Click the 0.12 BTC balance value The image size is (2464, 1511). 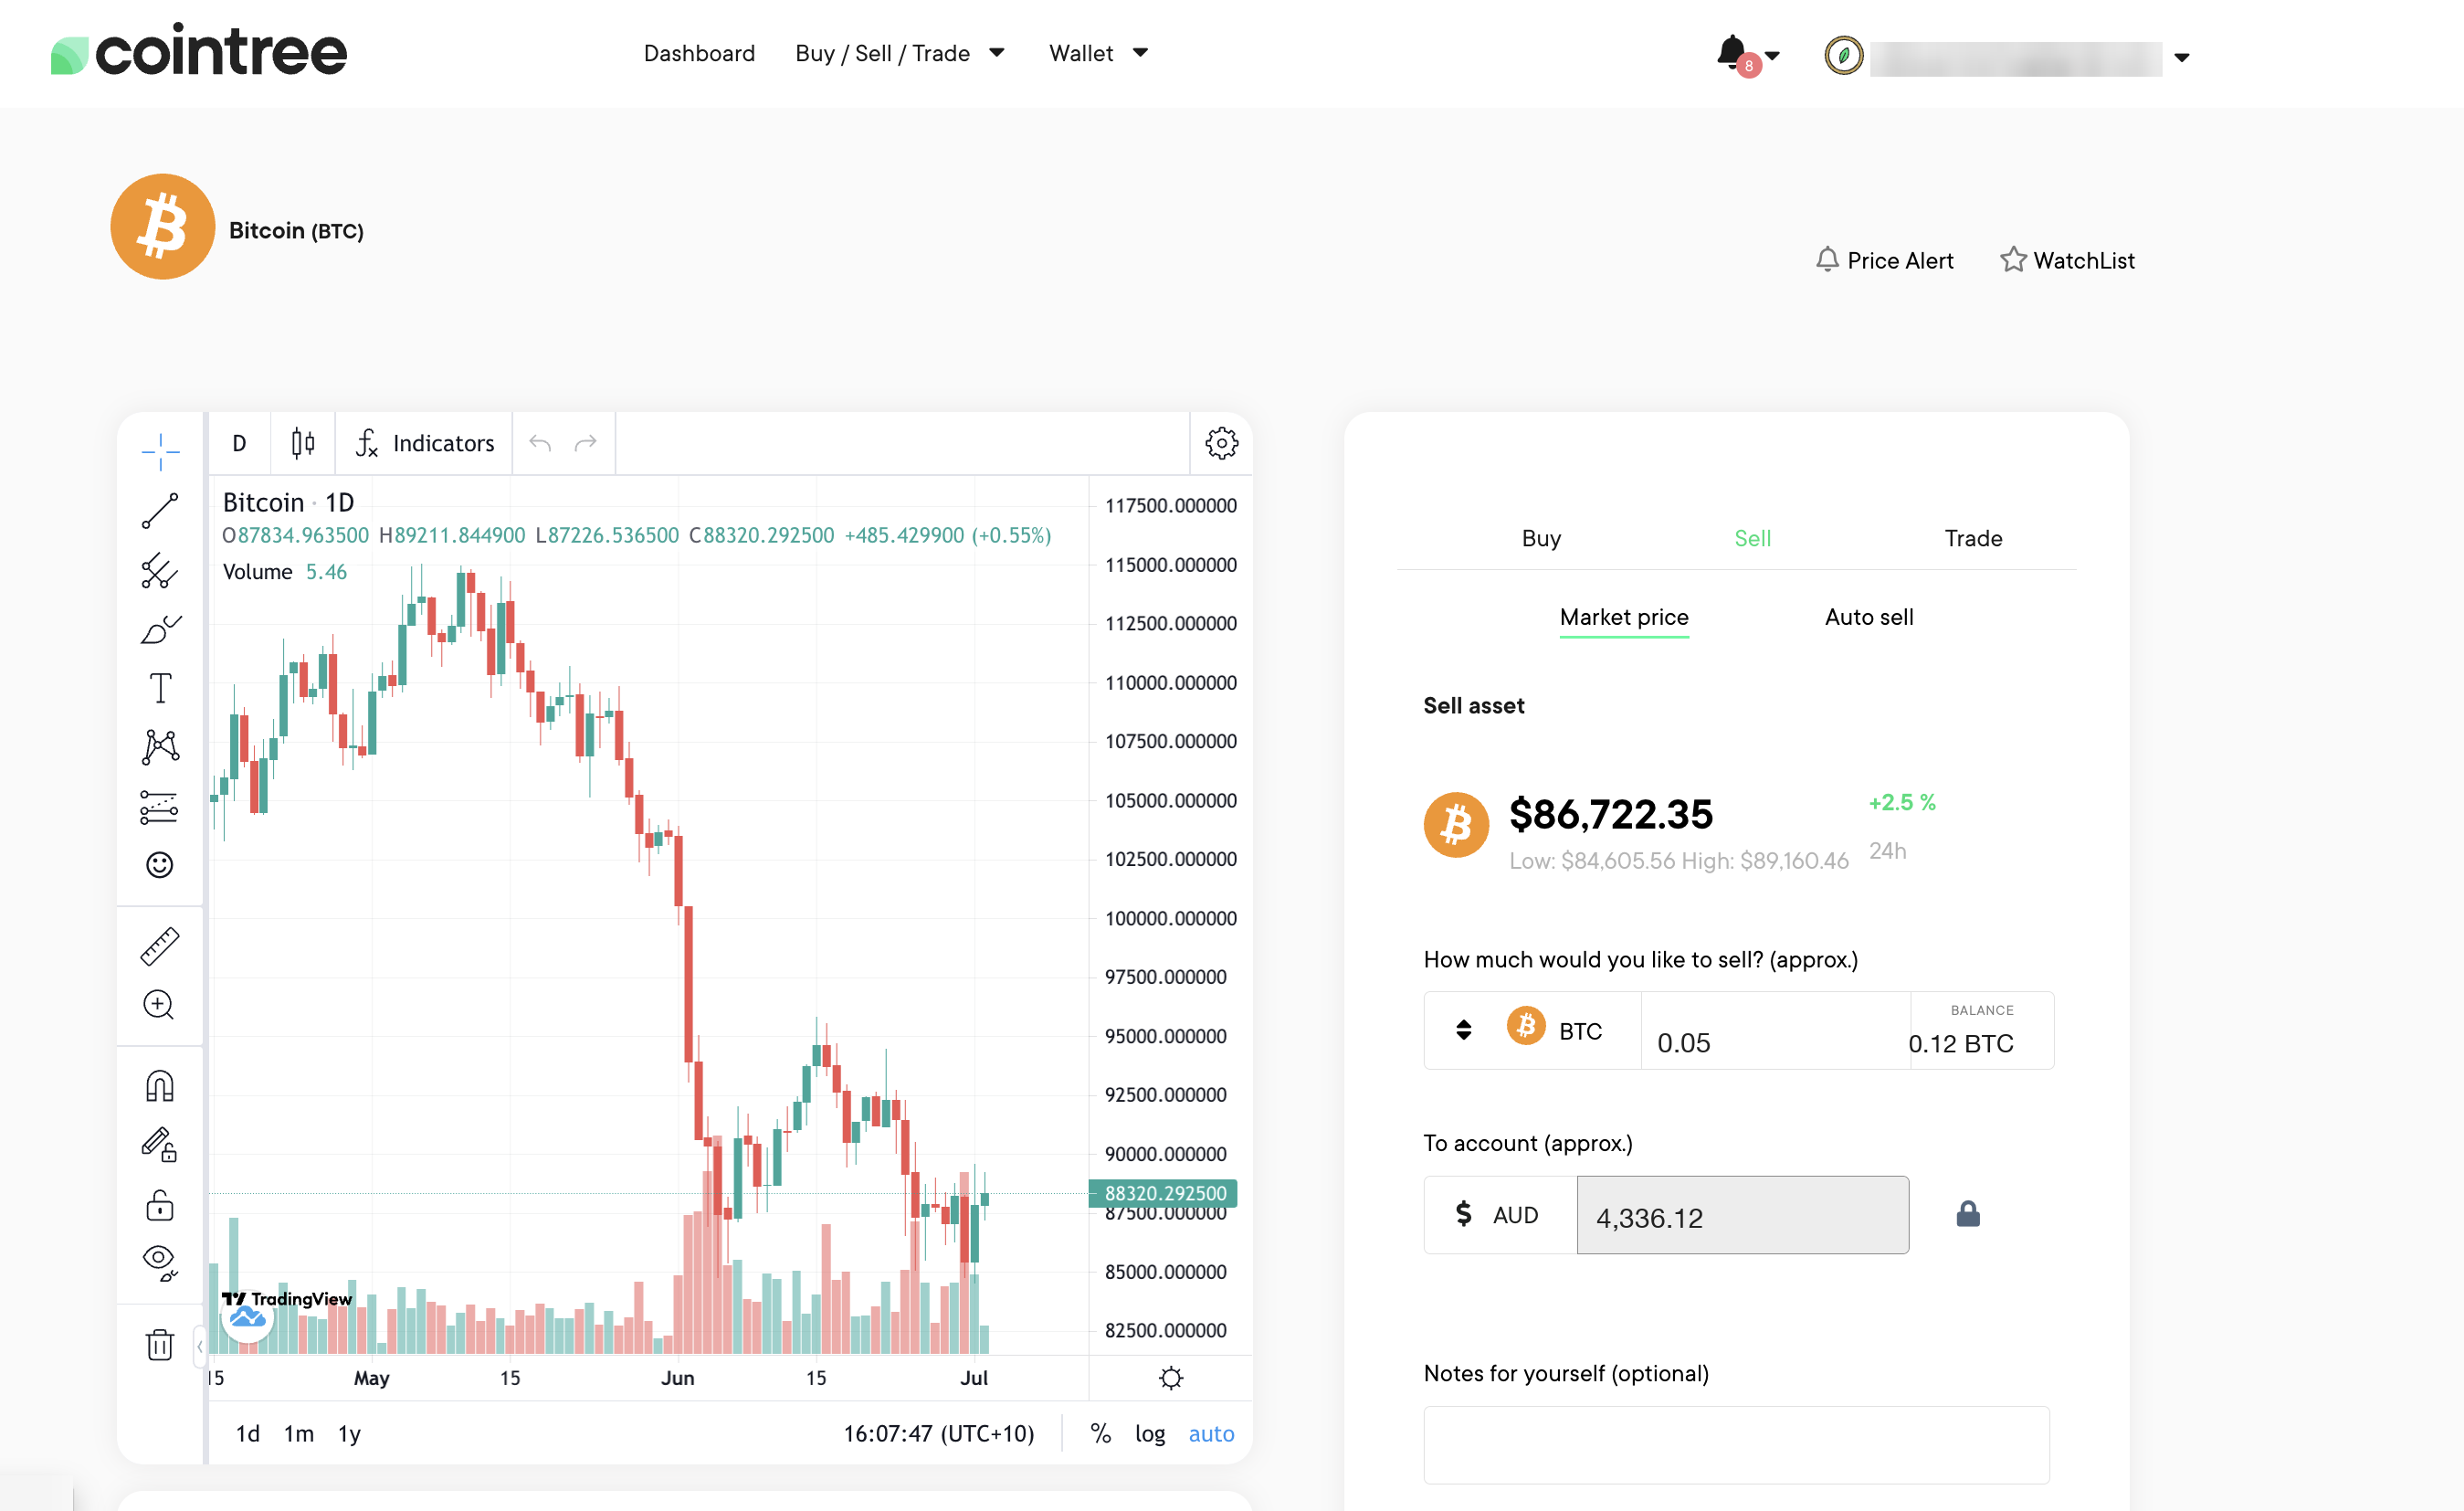[x=1961, y=1043]
